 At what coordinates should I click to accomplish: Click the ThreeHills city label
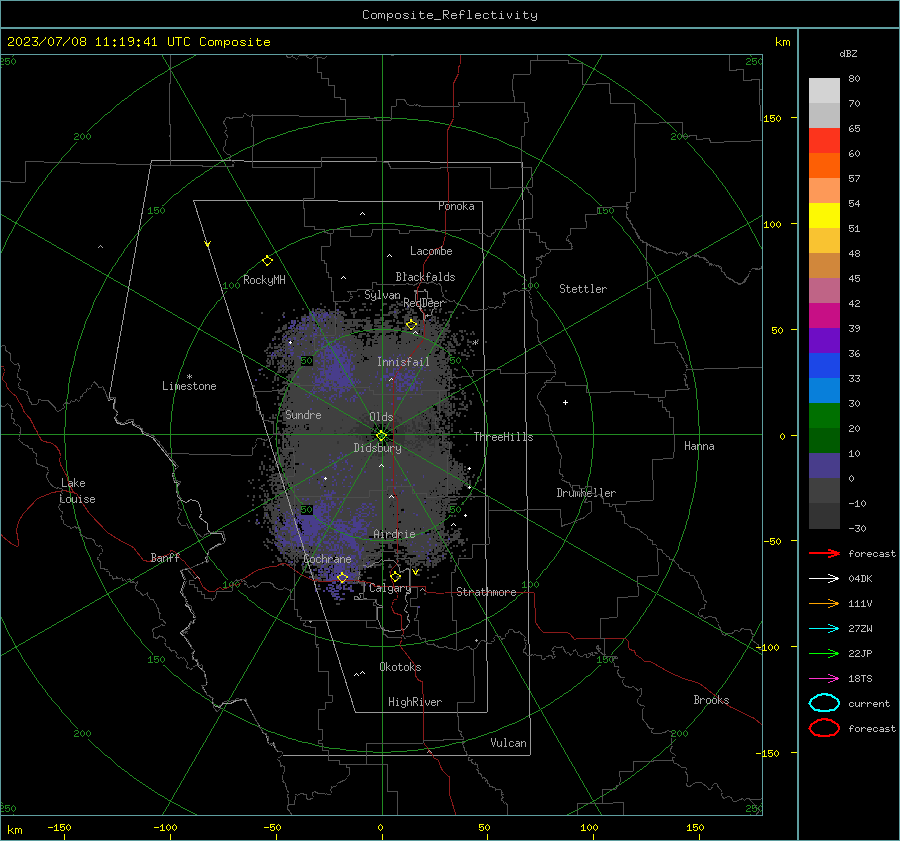(503, 437)
